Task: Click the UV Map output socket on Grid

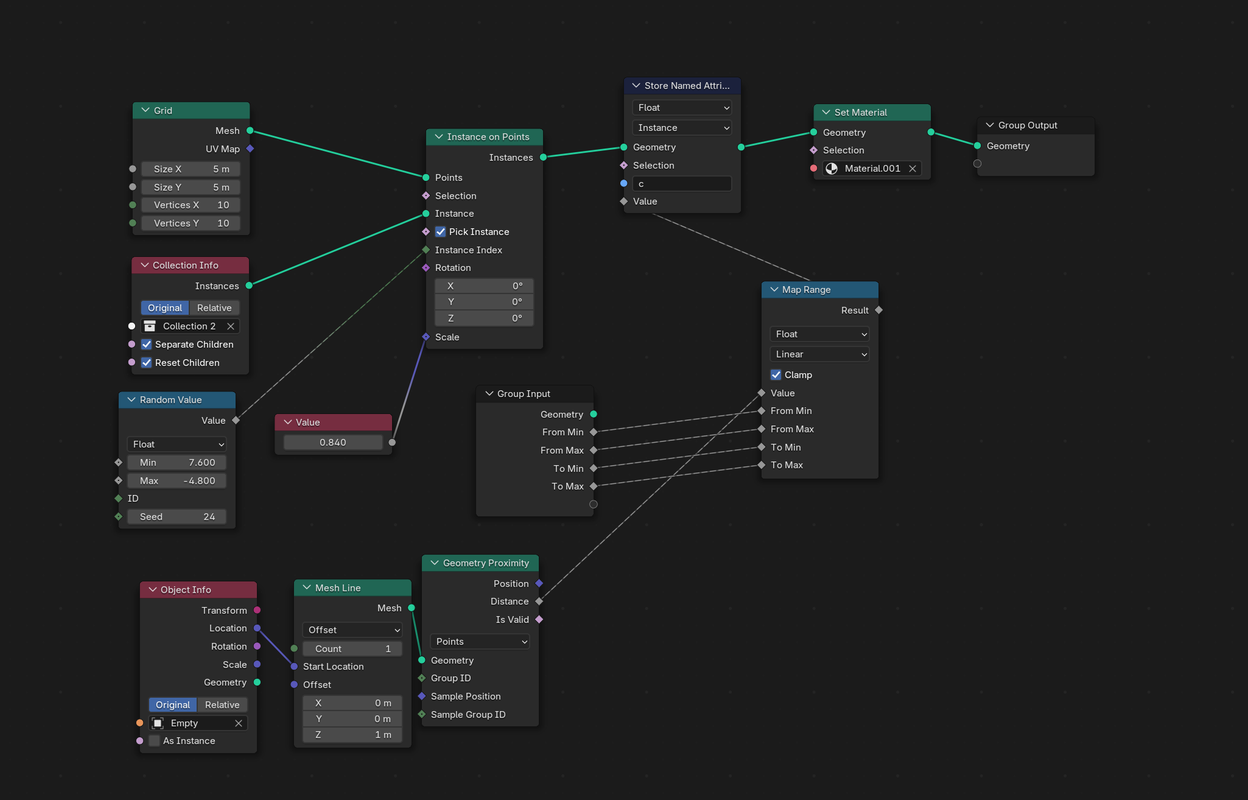Action: coord(250,149)
